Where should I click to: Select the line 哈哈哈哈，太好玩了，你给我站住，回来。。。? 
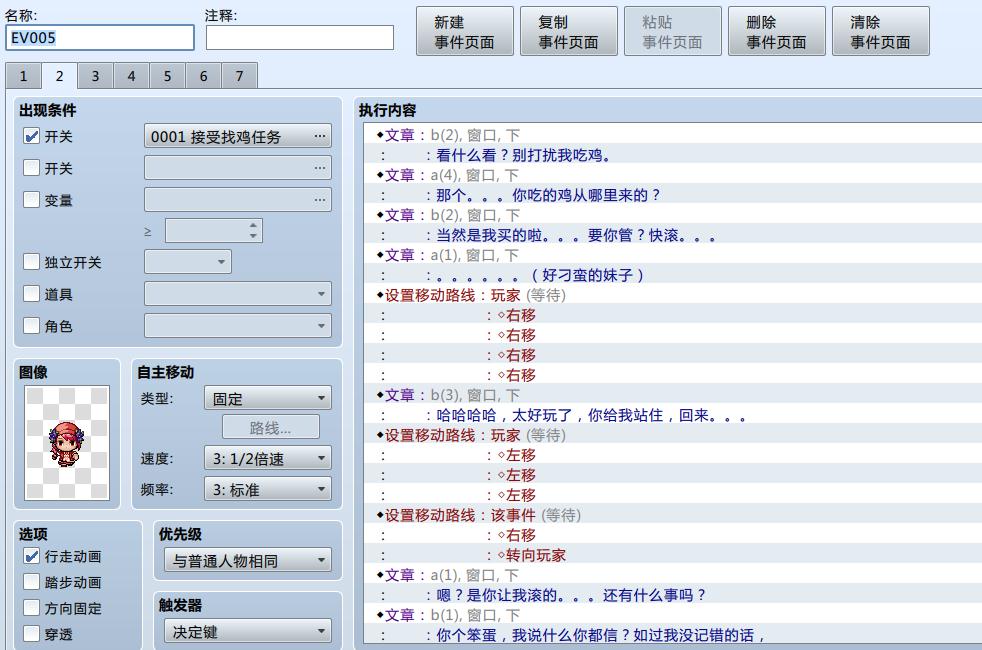coord(673,415)
